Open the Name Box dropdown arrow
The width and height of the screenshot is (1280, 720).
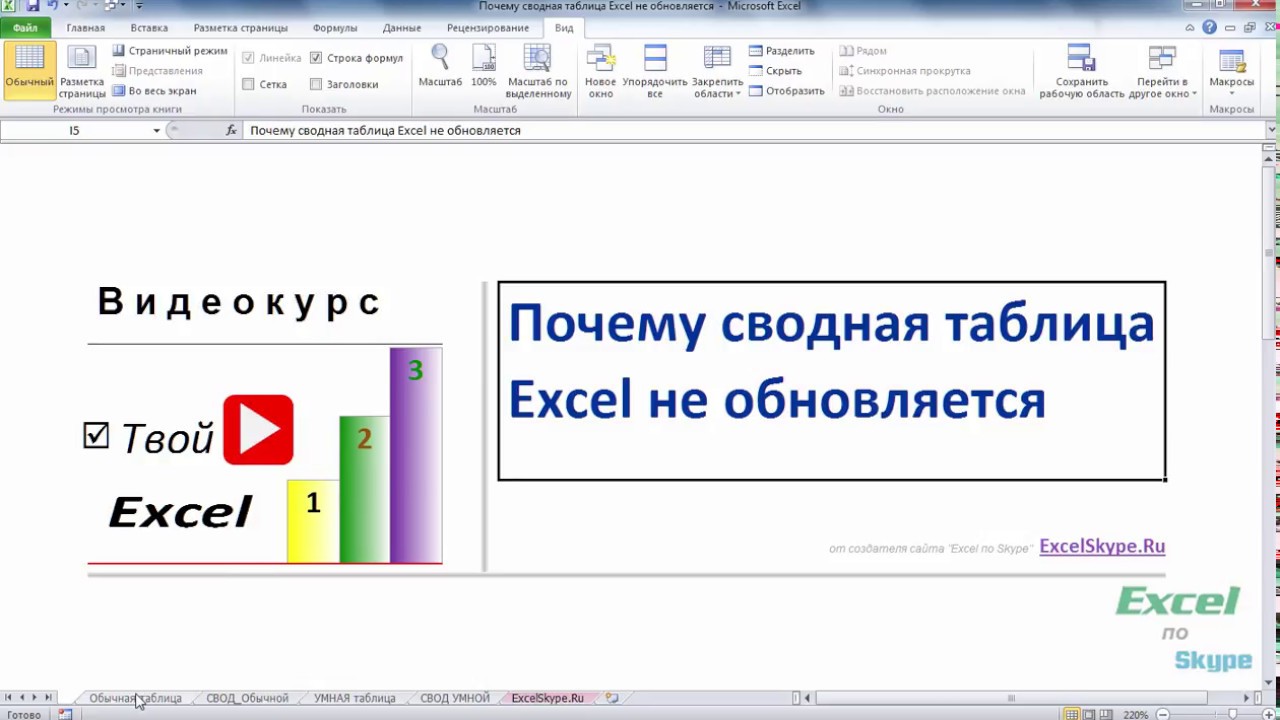pos(156,131)
